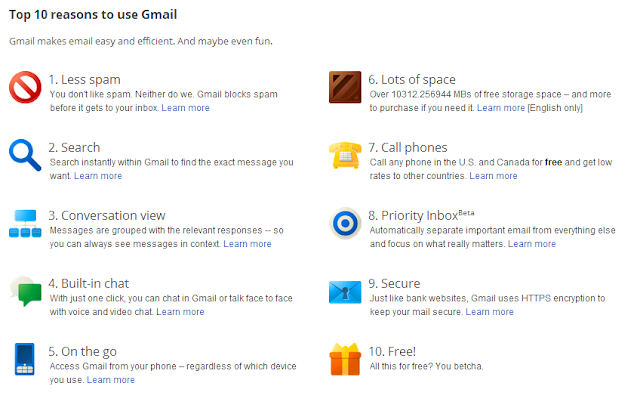Open Learn more under Call phones

493,176
